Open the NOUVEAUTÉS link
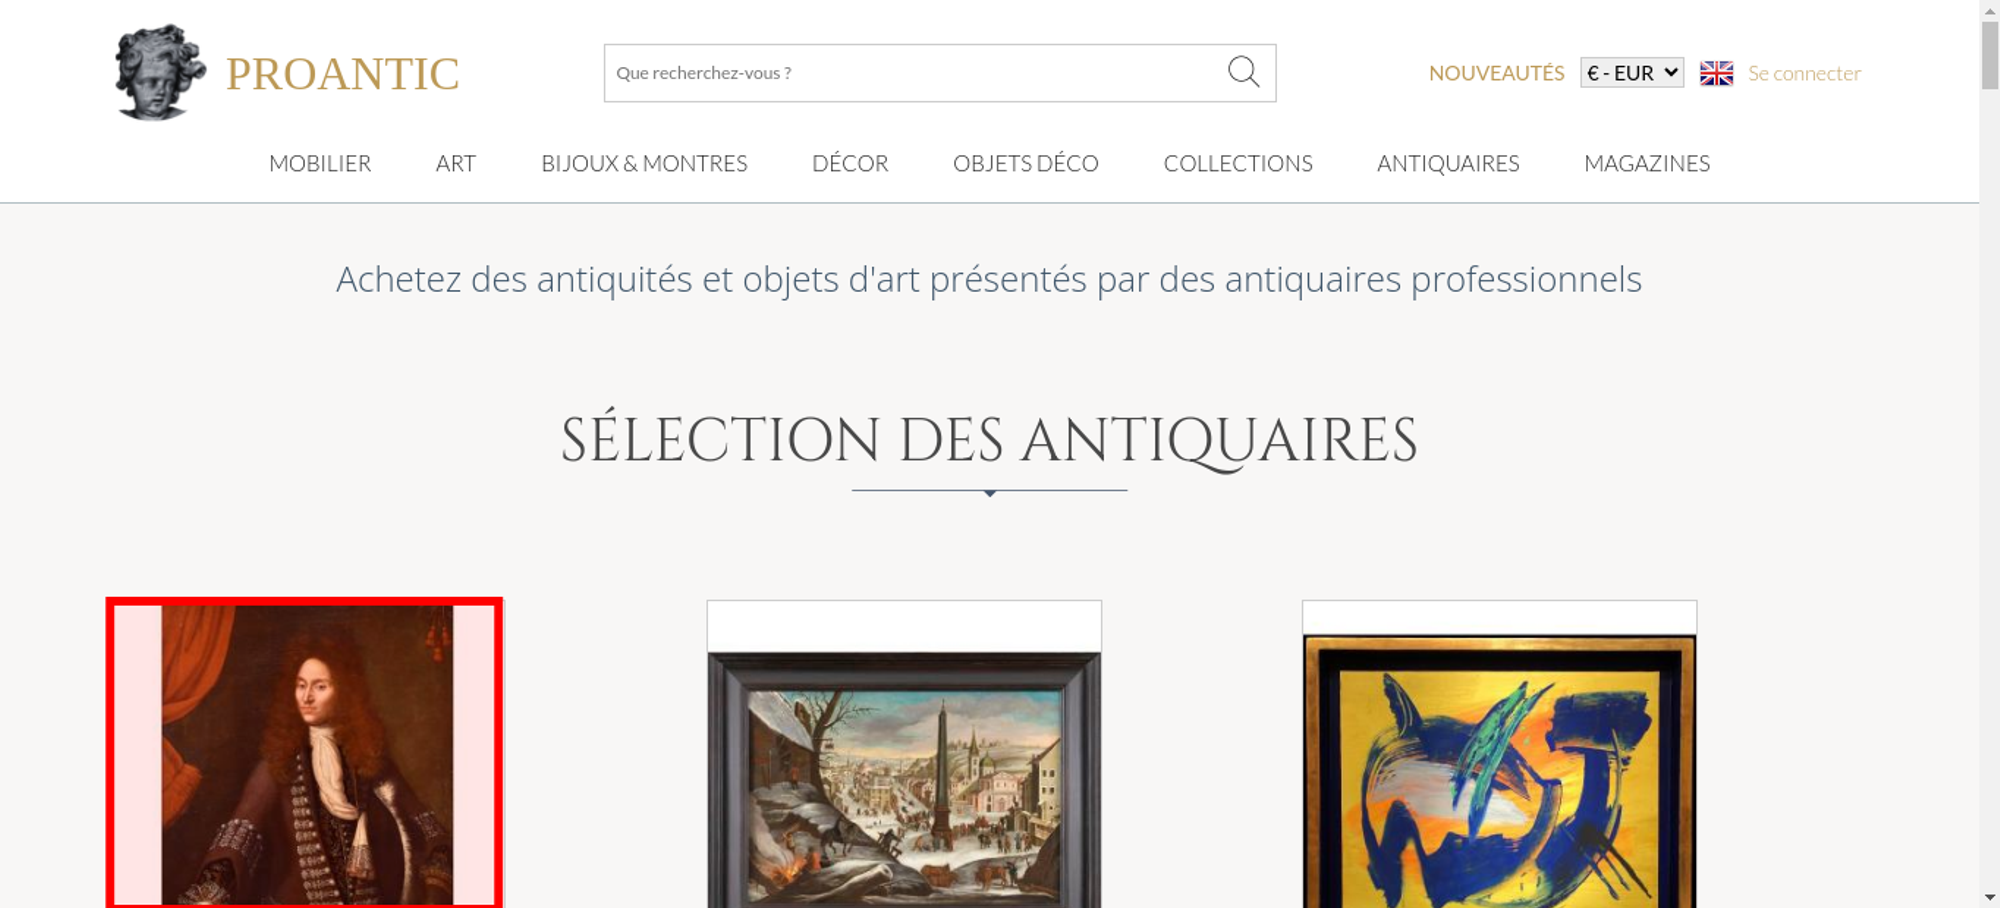This screenshot has height=908, width=2000. tap(1496, 73)
